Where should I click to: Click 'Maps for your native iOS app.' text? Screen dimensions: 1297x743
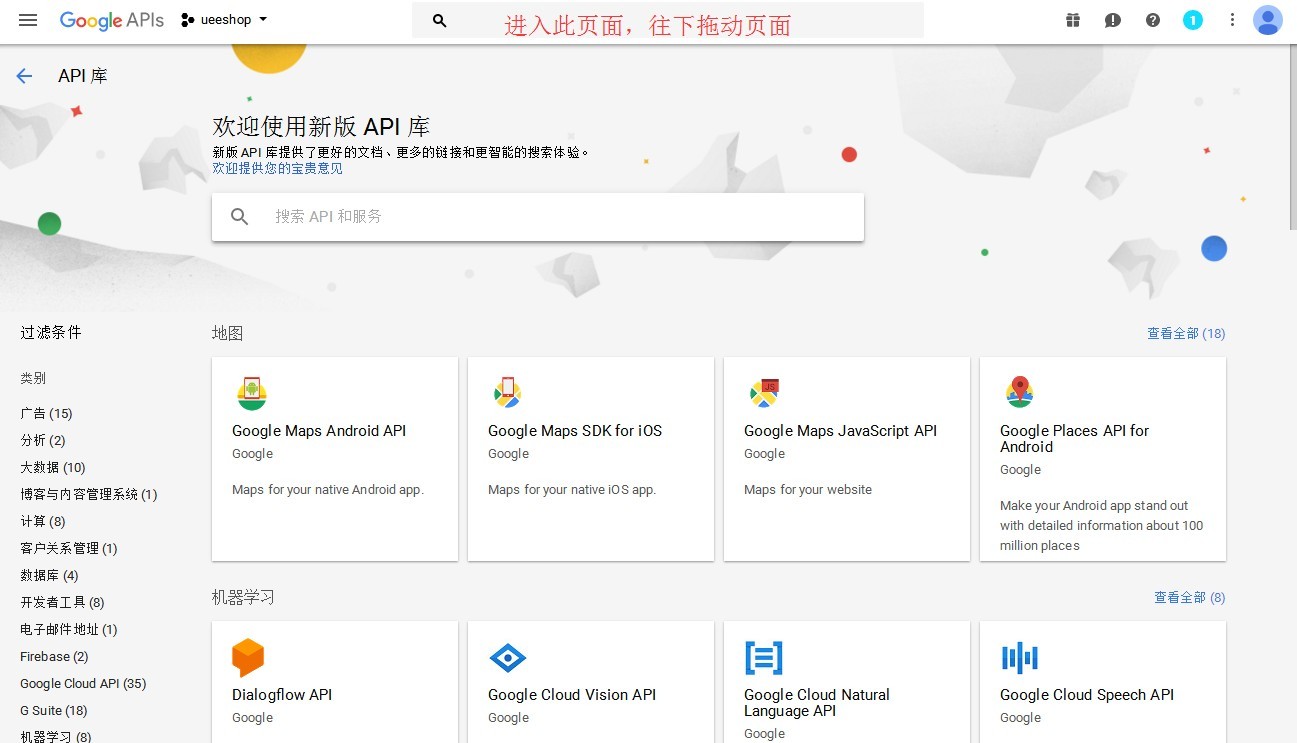coord(572,489)
